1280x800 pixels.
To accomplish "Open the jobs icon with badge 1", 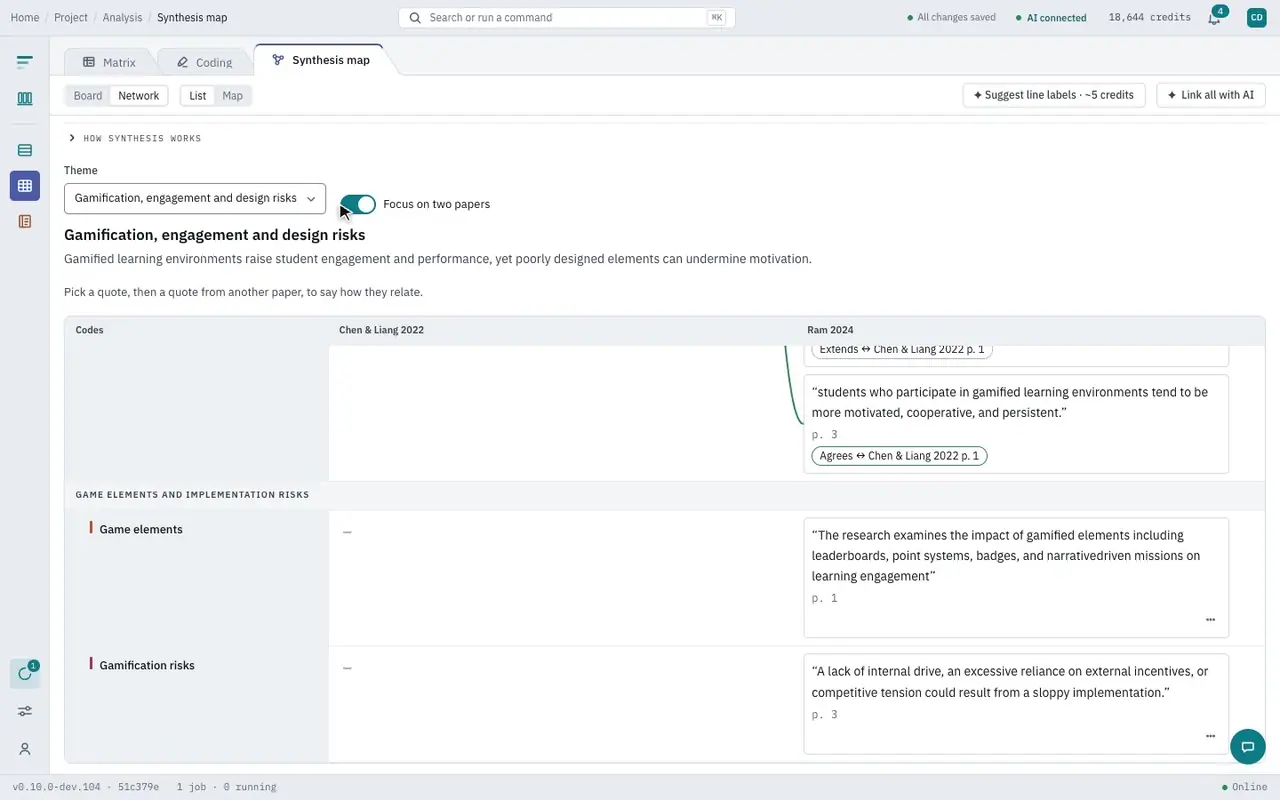I will 25,674.
